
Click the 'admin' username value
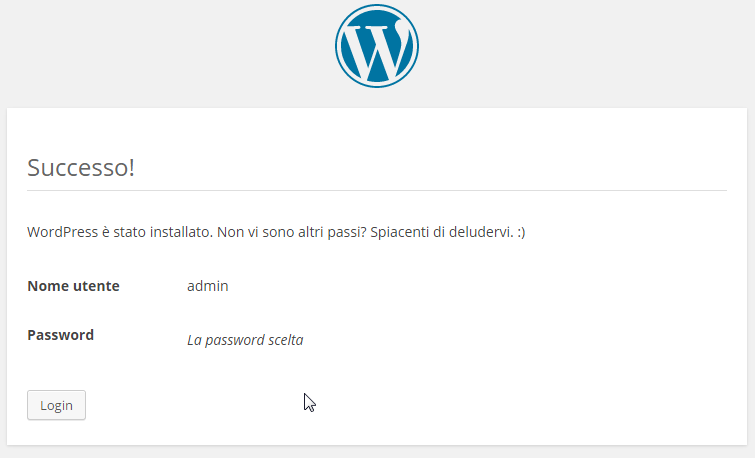point(208,286)
